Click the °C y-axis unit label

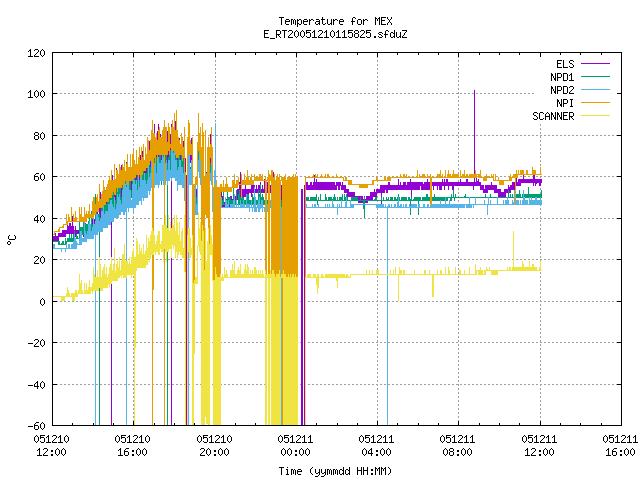11,240
